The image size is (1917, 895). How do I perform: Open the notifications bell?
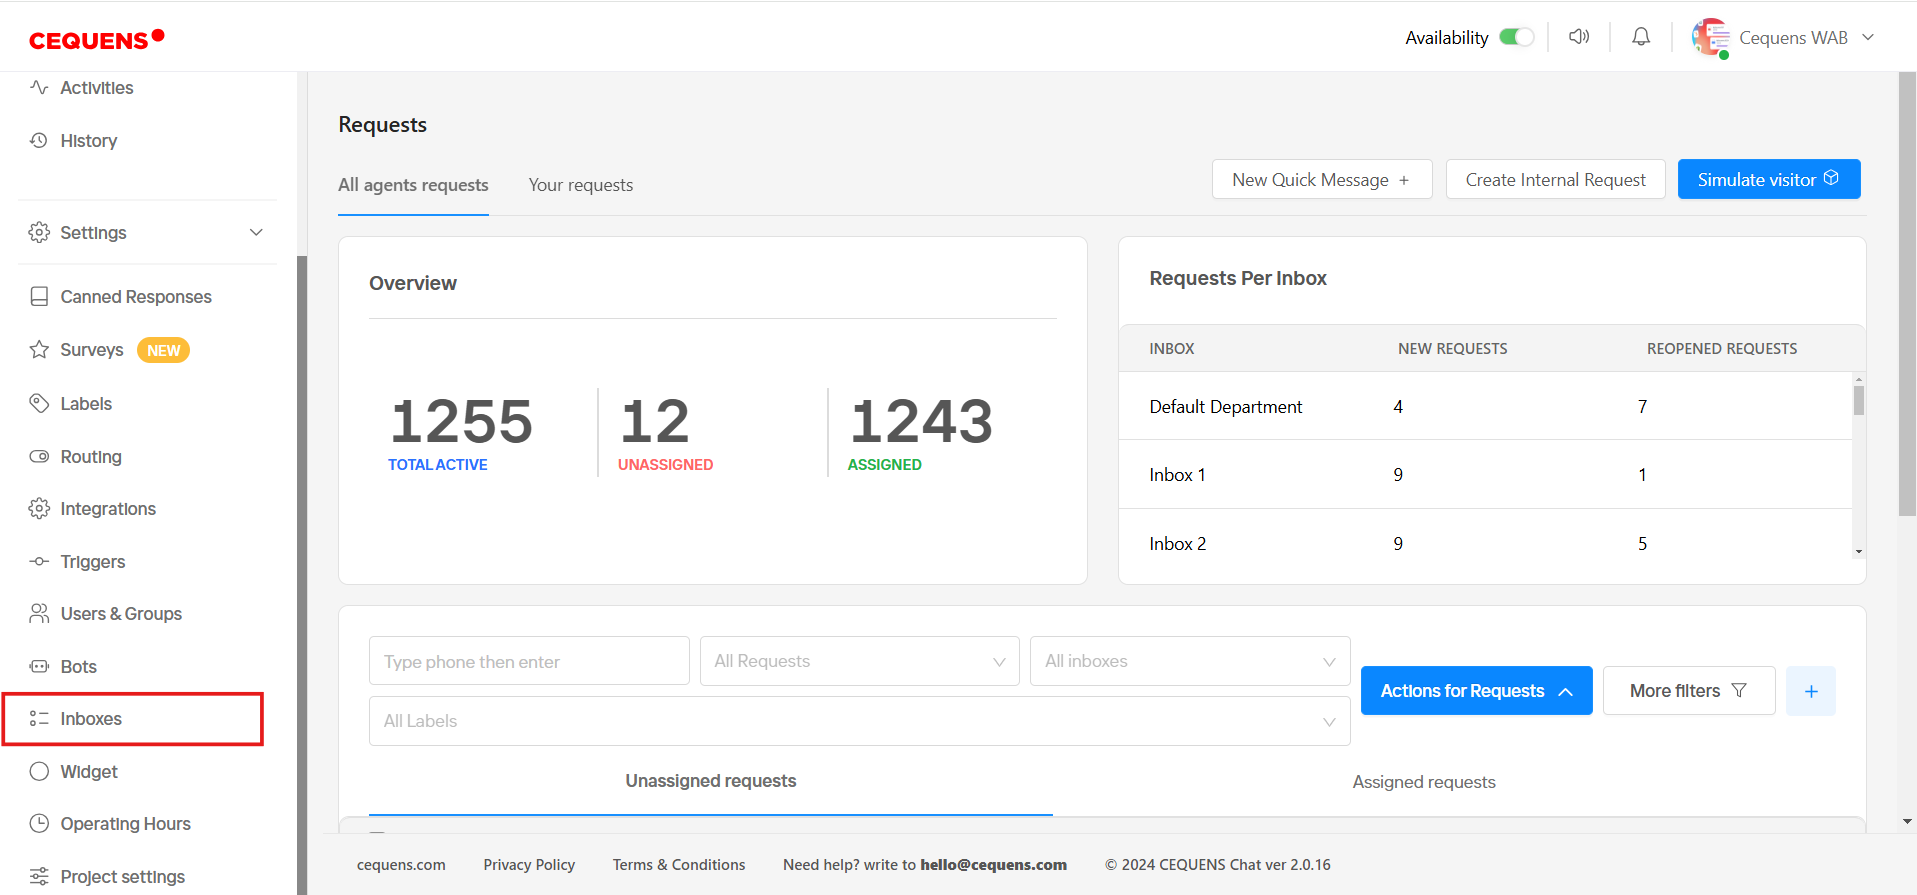pos(1641,37)
